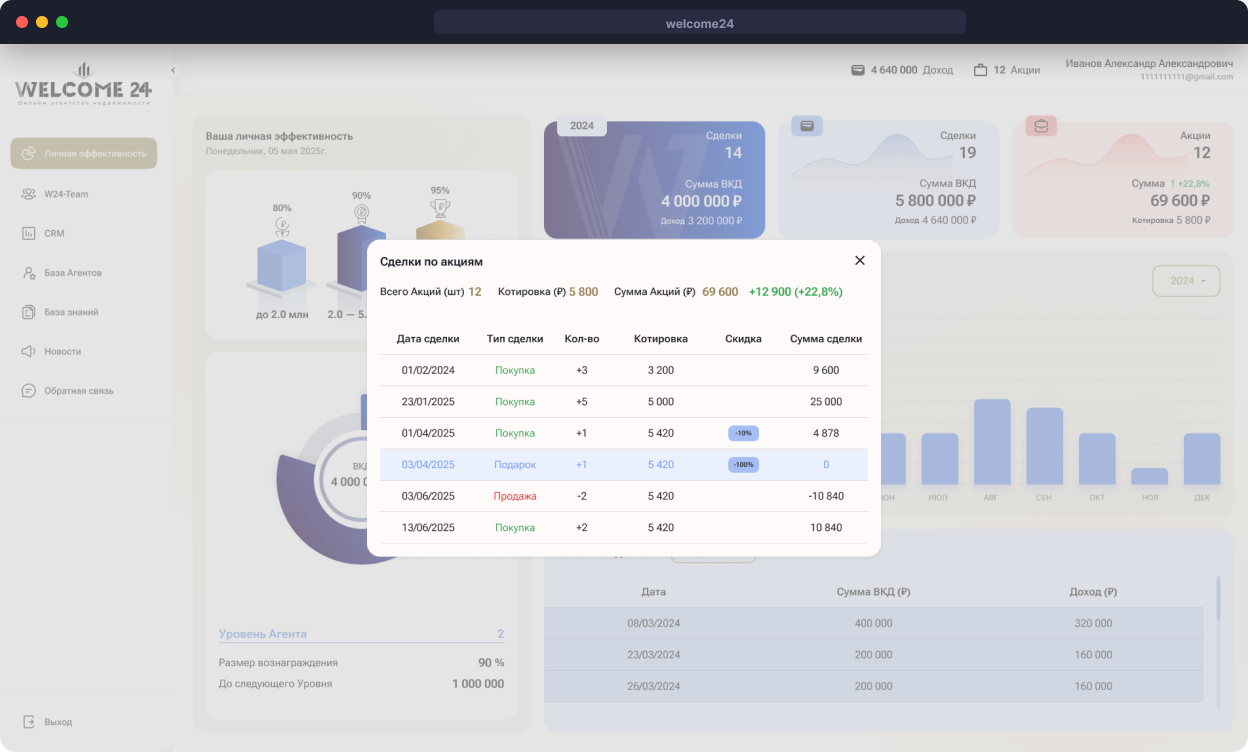Click the briefcase Акции icon in header
1248x752 pixels.
980,70
